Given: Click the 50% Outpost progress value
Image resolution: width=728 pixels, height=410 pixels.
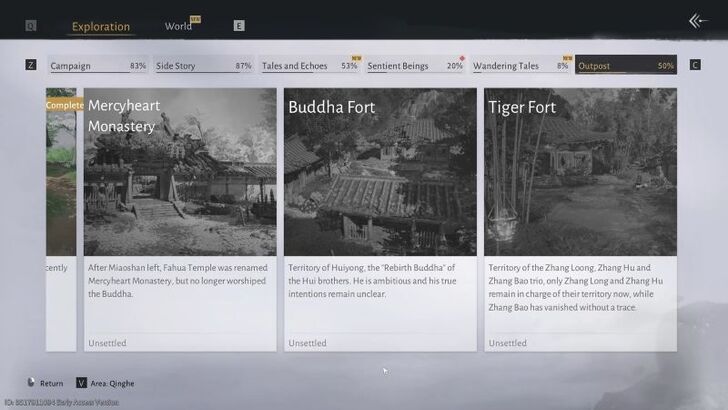Looking at the screenshot, I should 665,66.
